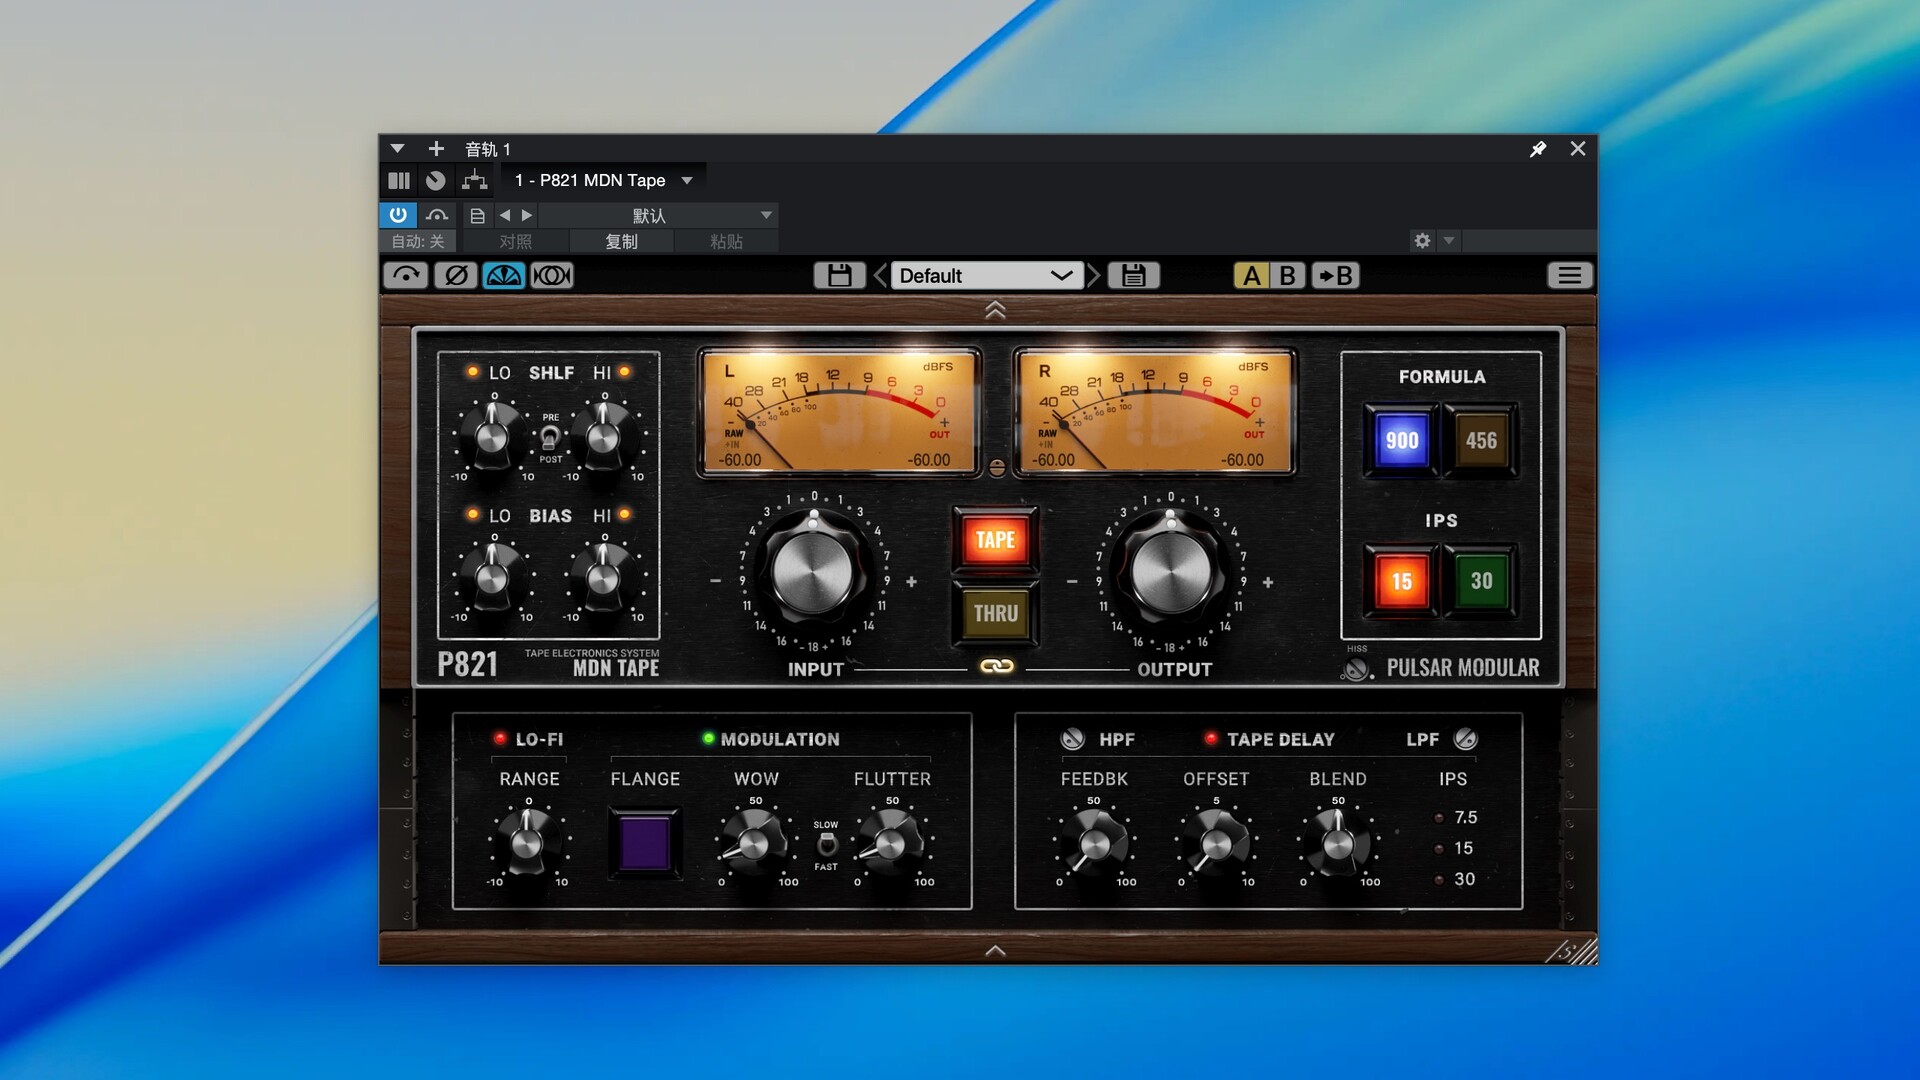Toggle the LO-FI red LED switch

click(x=500, y=739)
